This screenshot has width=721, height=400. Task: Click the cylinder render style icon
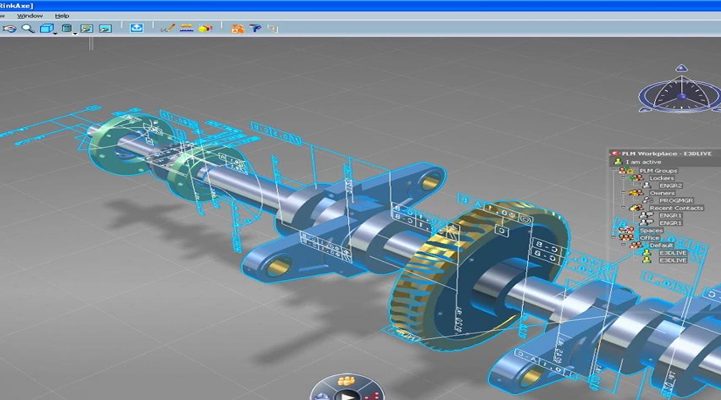[x=67, y=29]
